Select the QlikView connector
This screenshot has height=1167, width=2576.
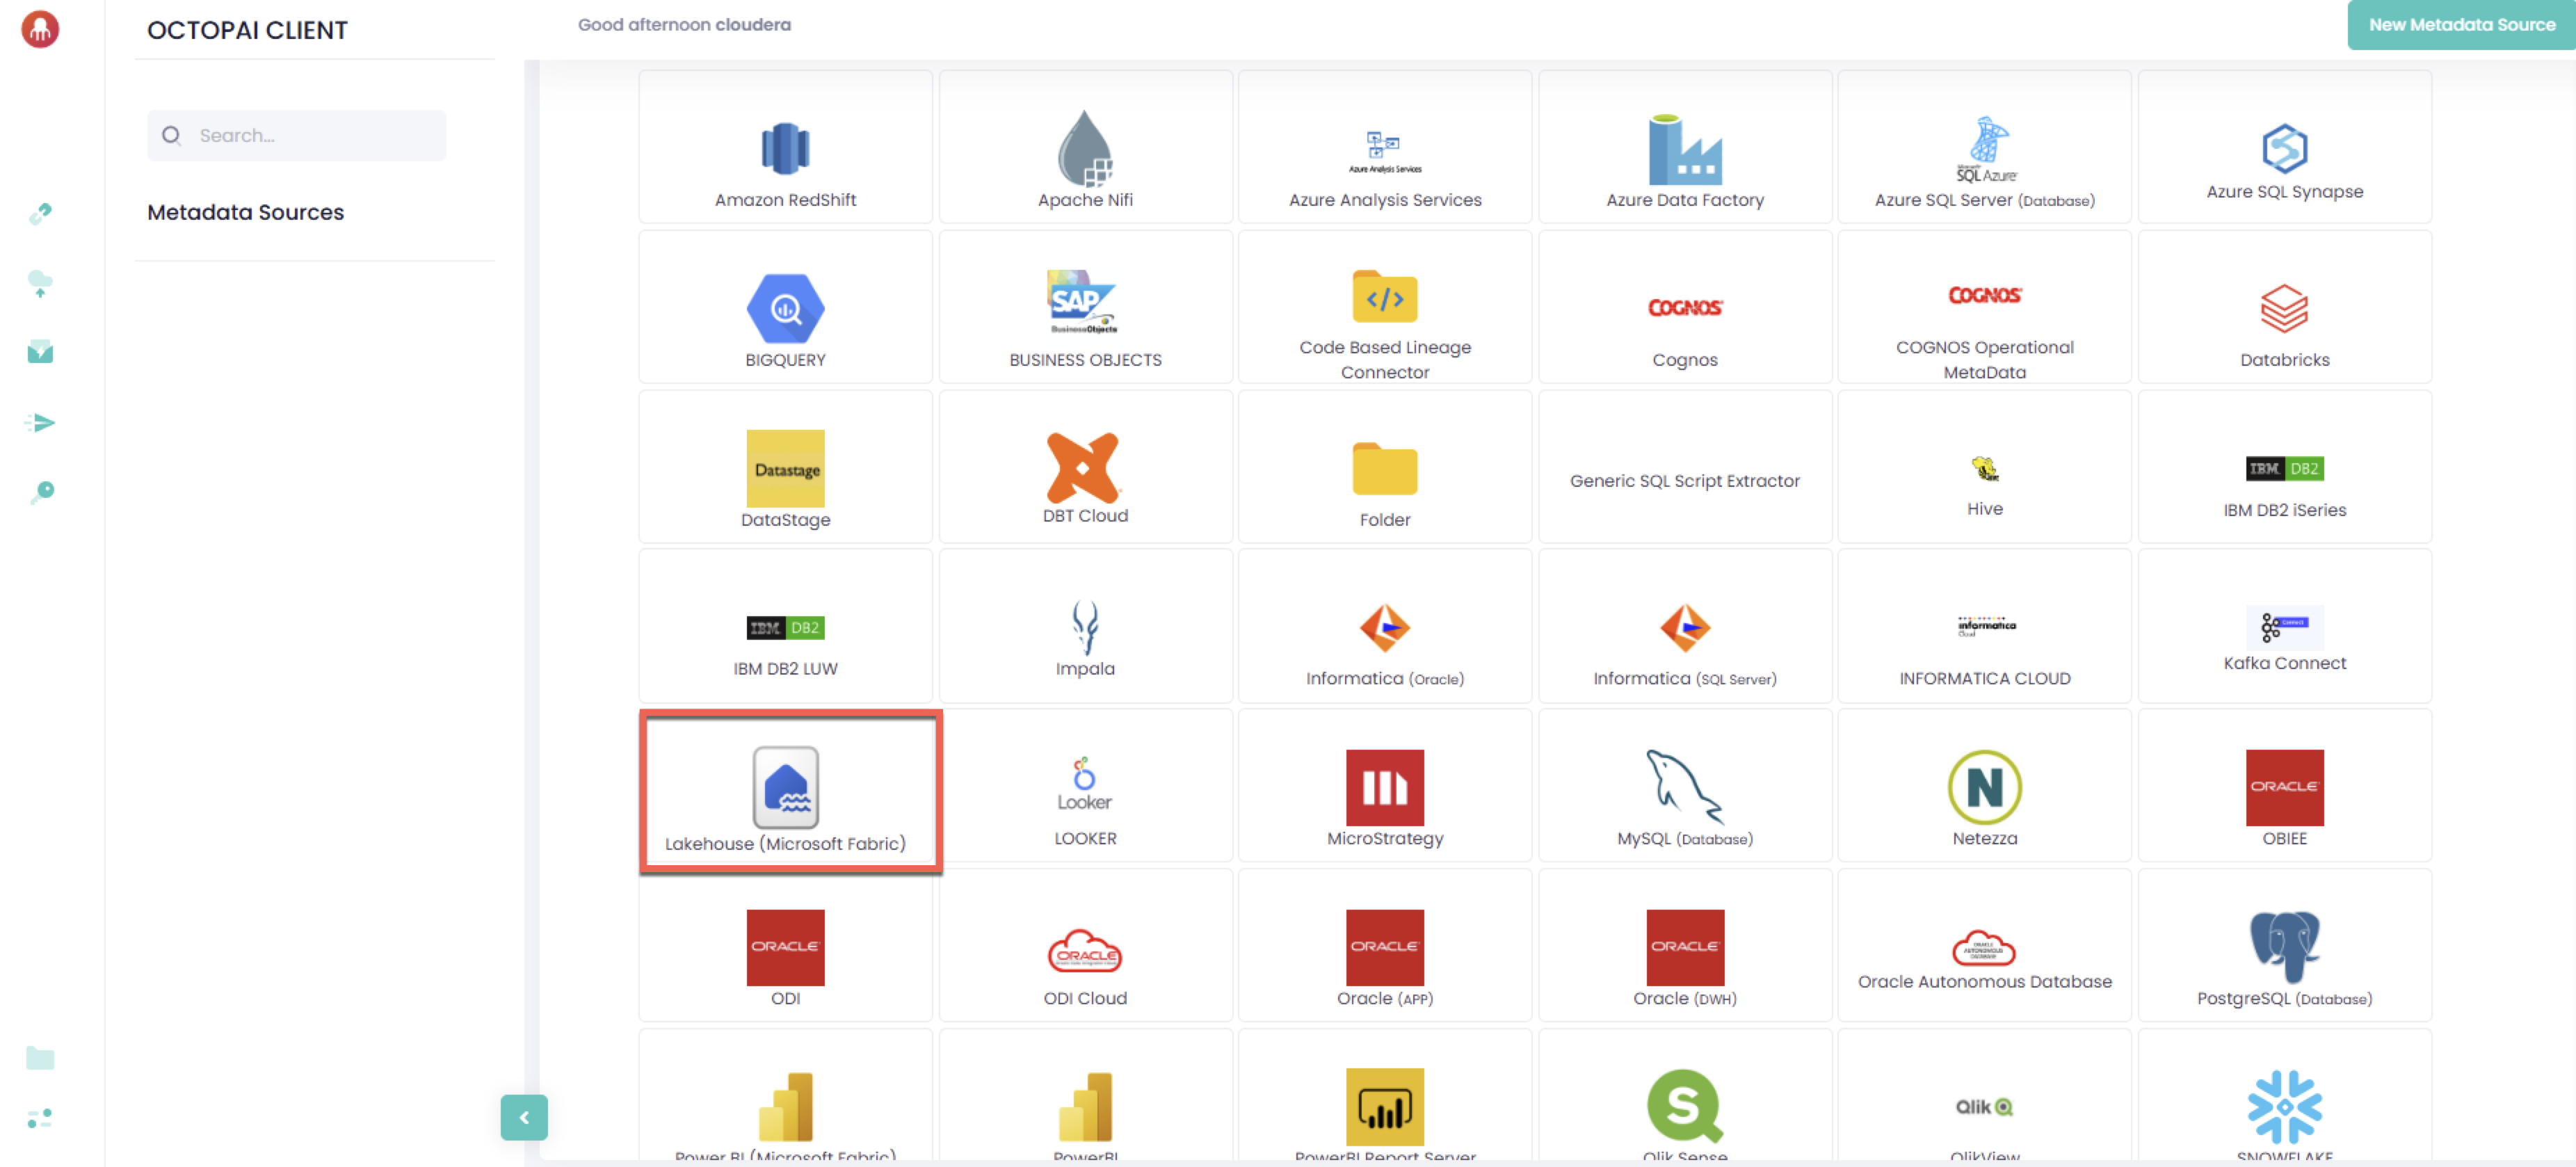[1985, 1096]
